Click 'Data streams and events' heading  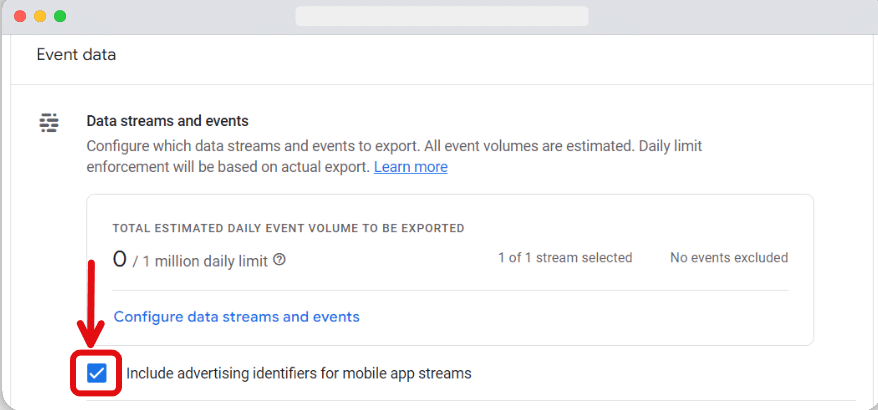167,121
